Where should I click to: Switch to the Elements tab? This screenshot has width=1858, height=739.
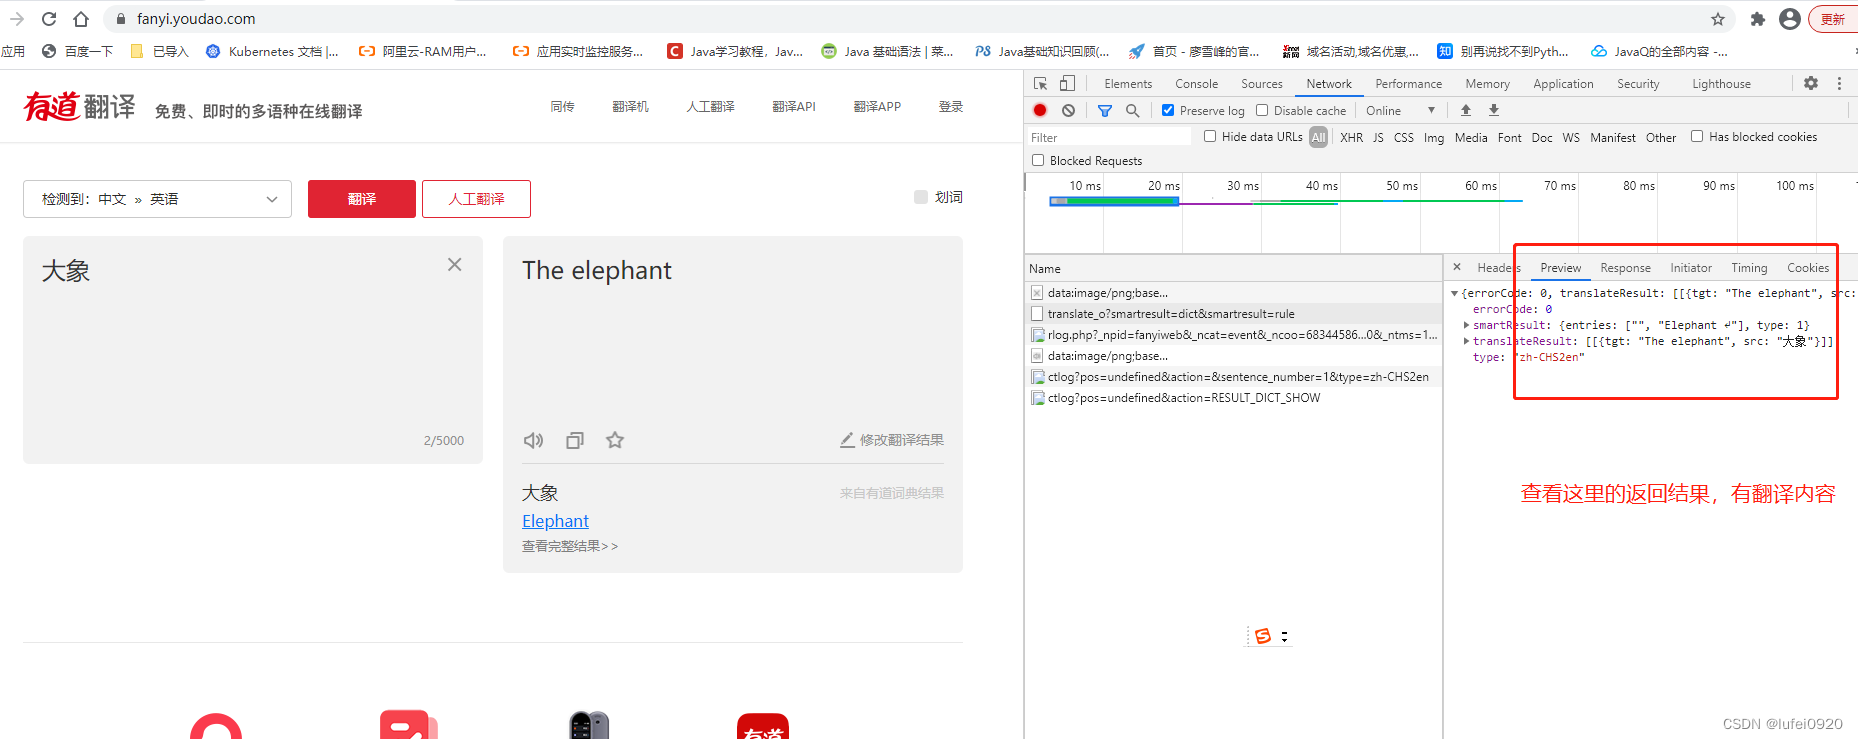[x=1128, y=84]
